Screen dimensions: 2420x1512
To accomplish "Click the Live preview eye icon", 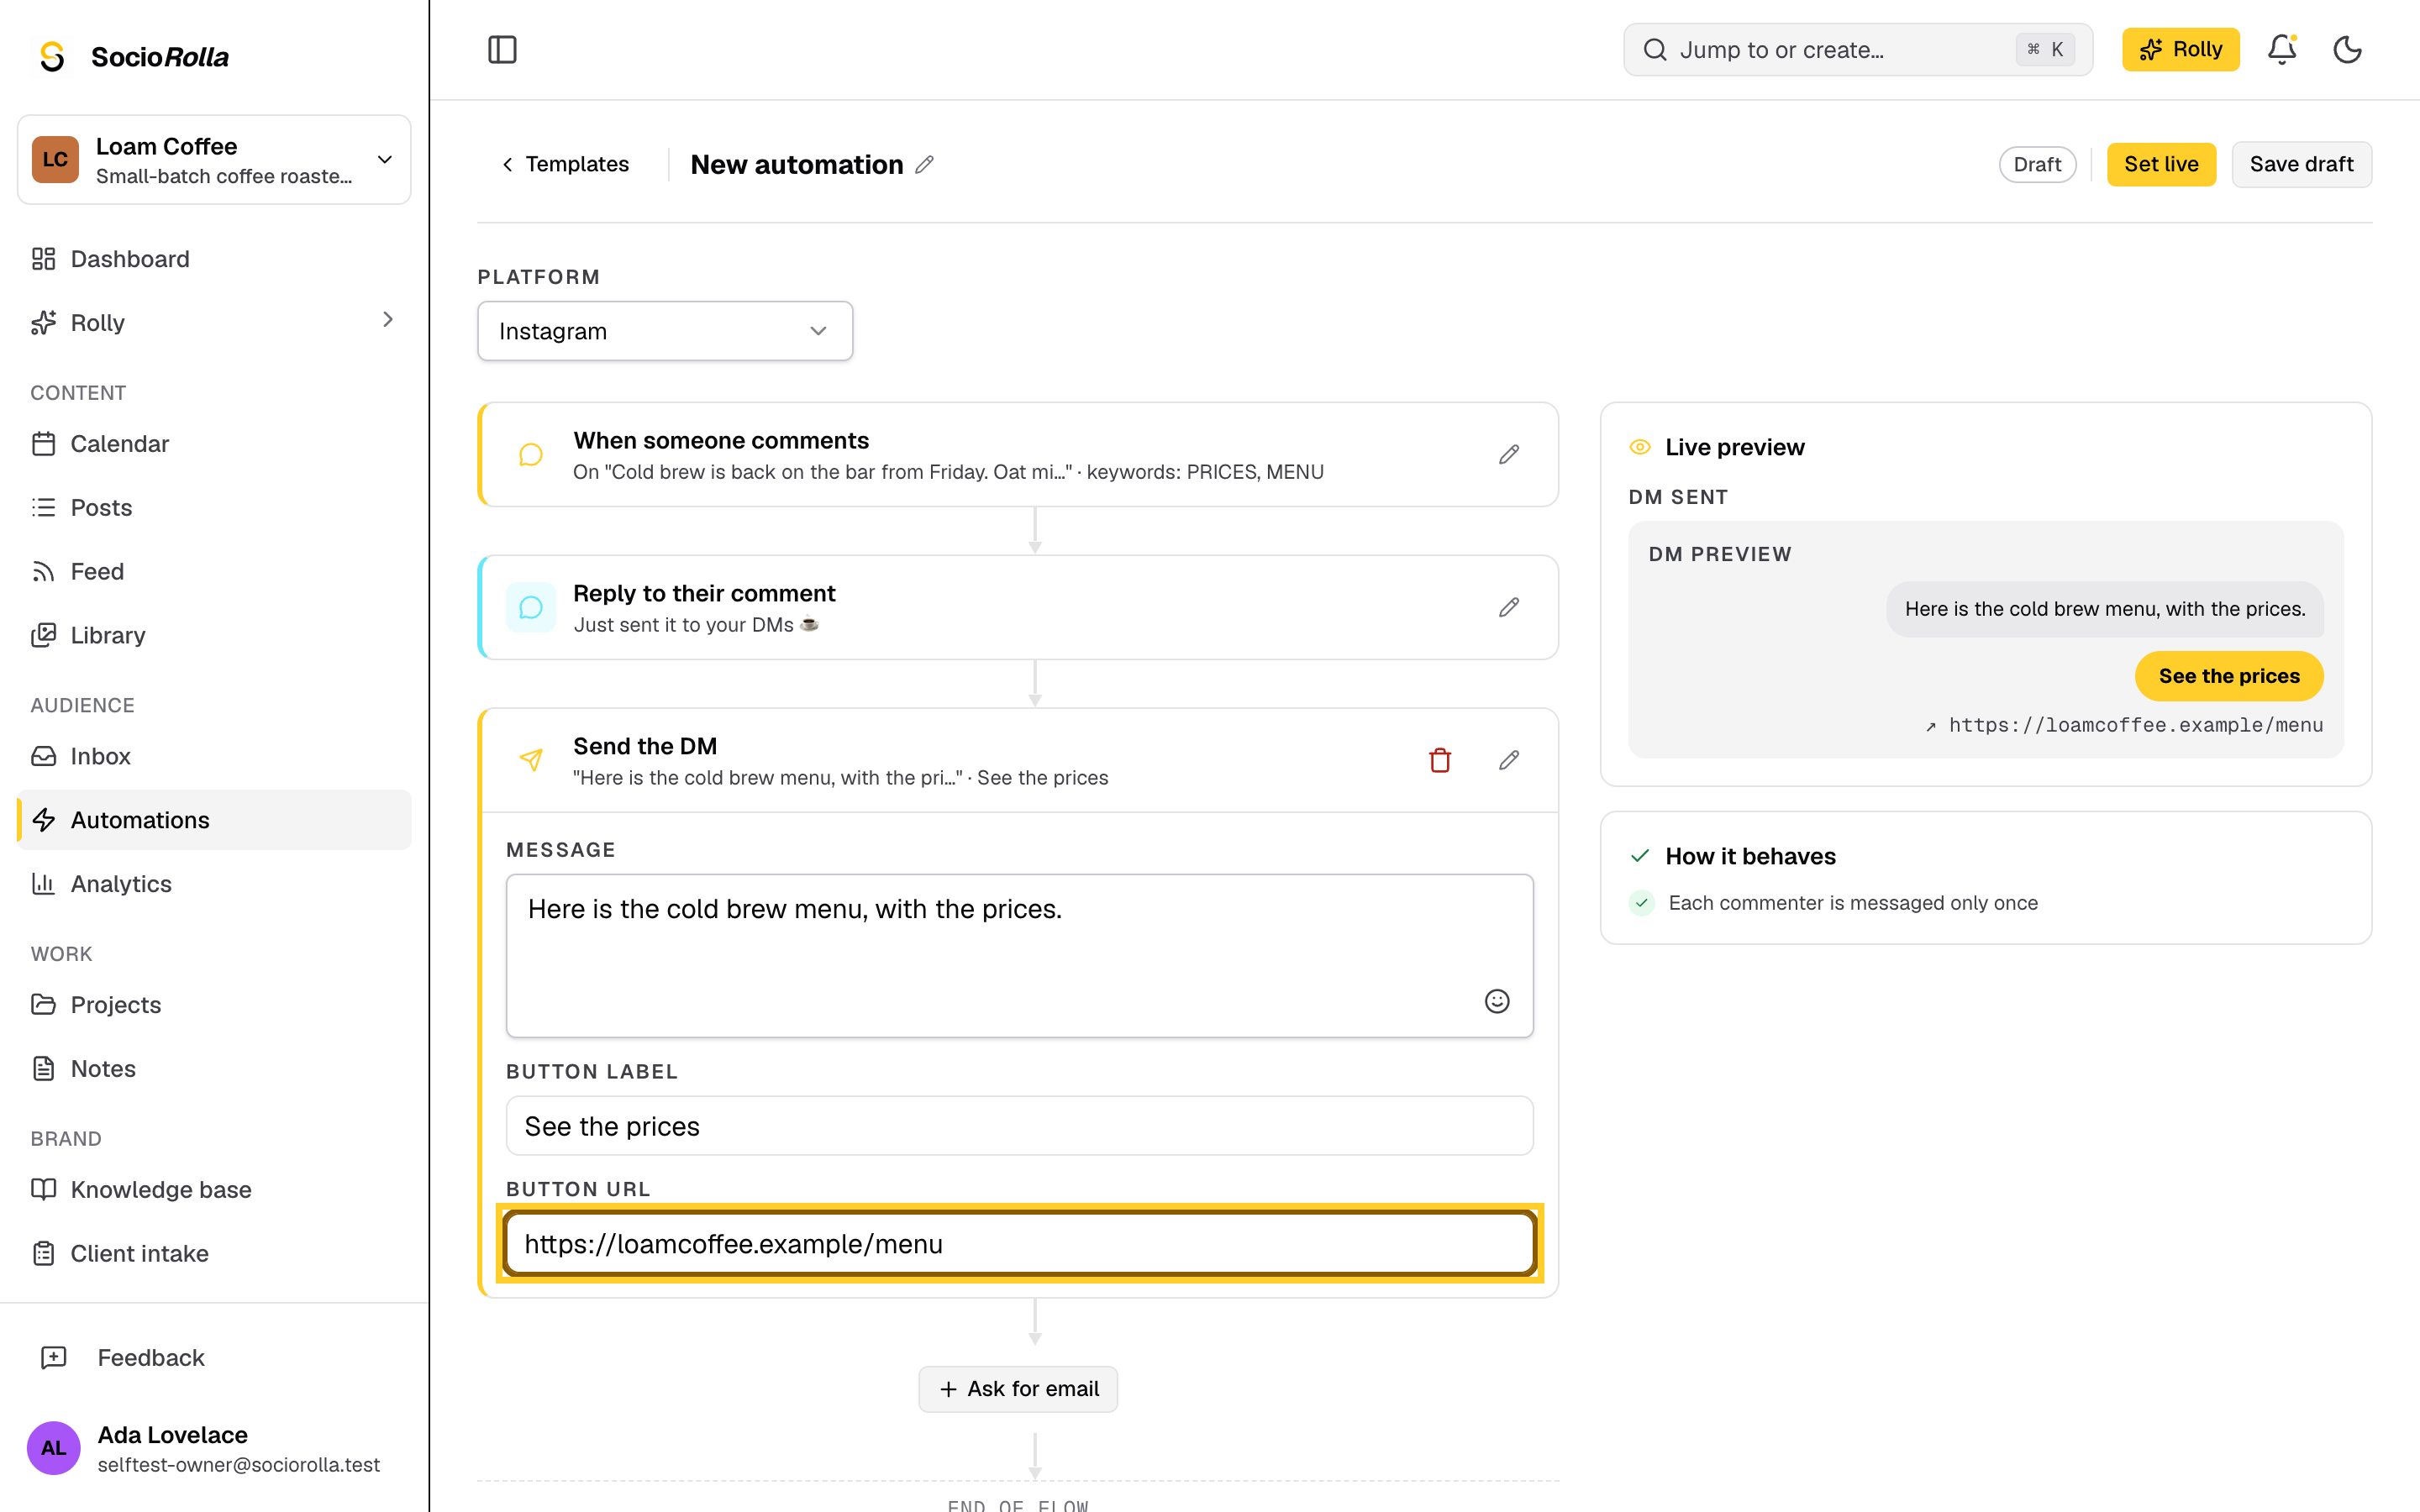I will coord(1640,447).
